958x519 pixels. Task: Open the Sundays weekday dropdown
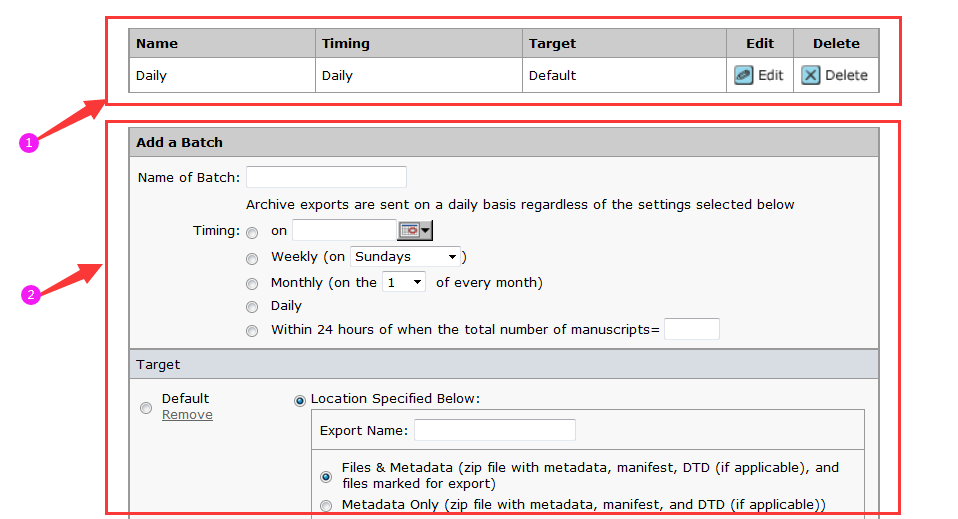[x=405, y=257]
